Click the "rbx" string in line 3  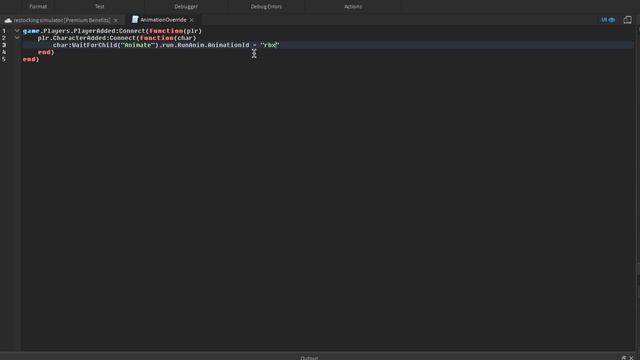[270, 45]
